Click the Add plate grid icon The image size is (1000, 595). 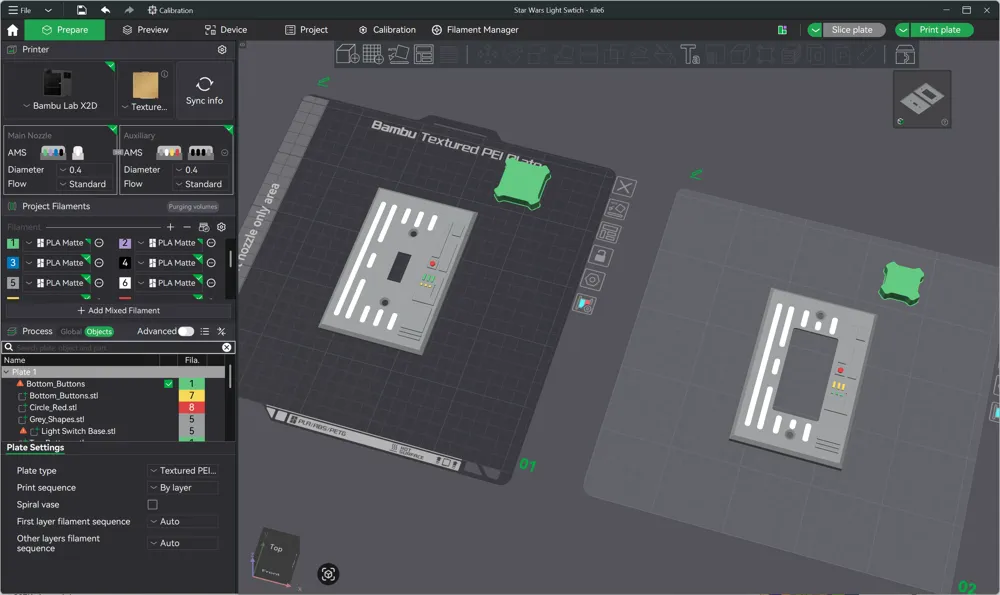(373, 54)
